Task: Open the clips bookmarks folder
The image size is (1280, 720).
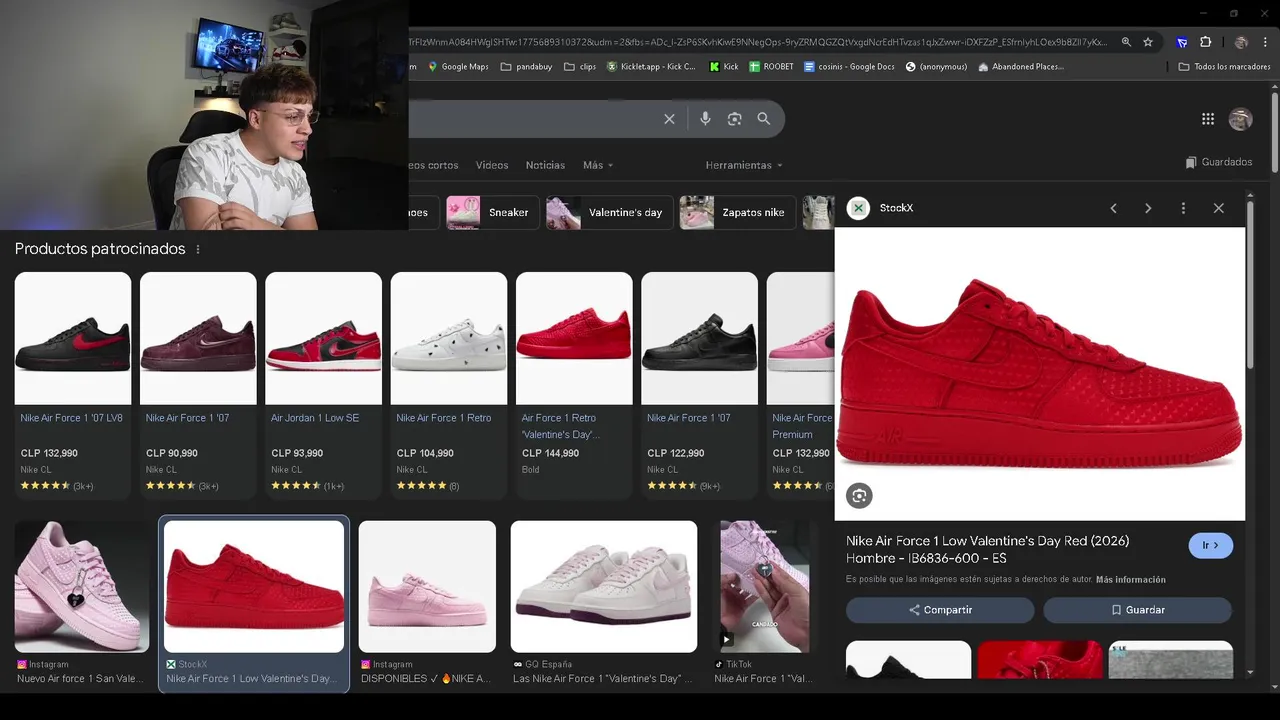Action: click(580, 67)
